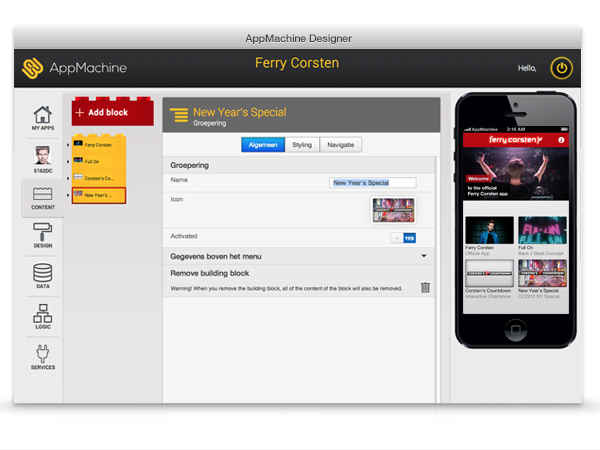Viewport: 600px width, 450px height.
Task: Click the block icon image thumbnail
Action: [392, 210]
